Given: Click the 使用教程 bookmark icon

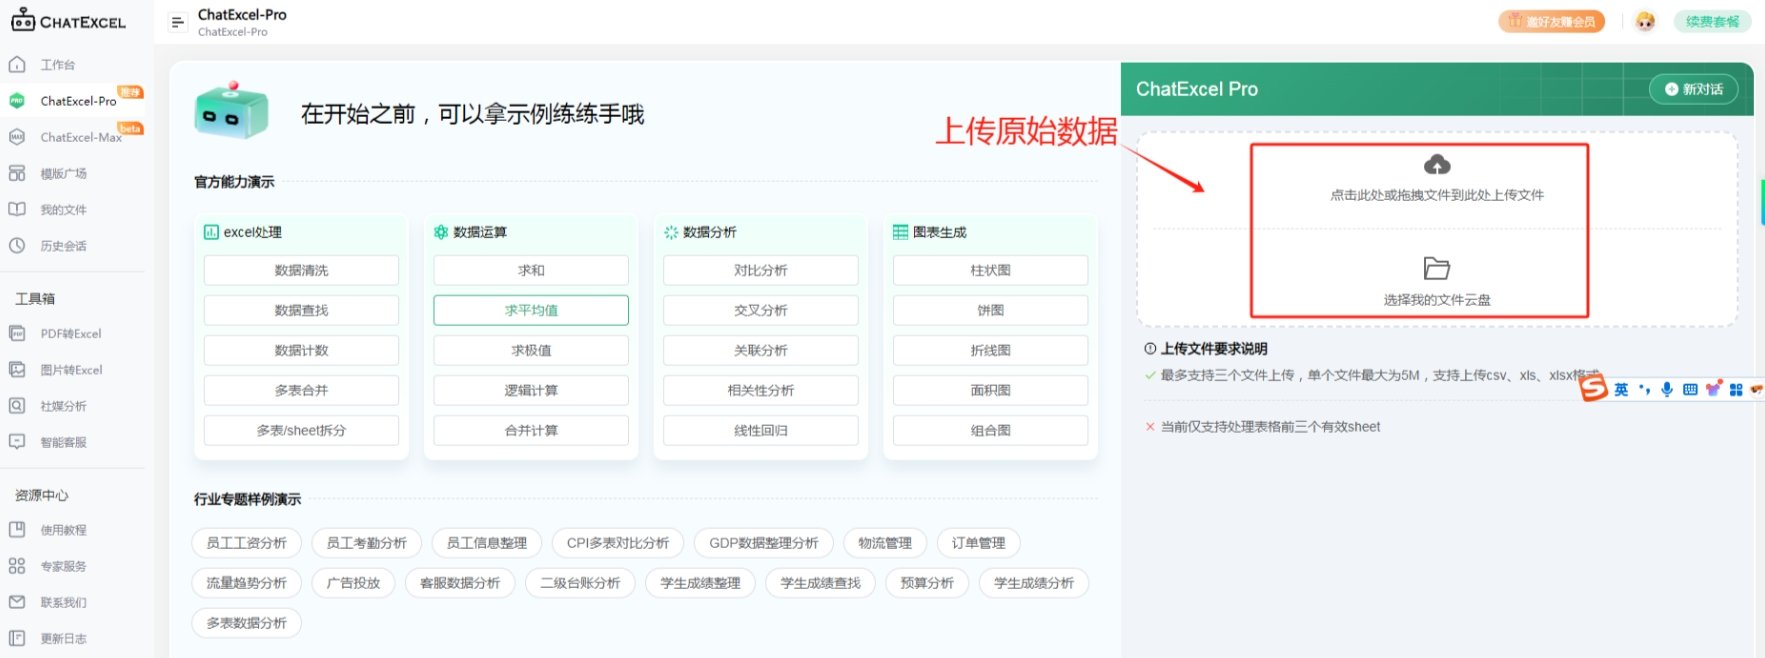Looking at the screenshot, I should 17,529.
